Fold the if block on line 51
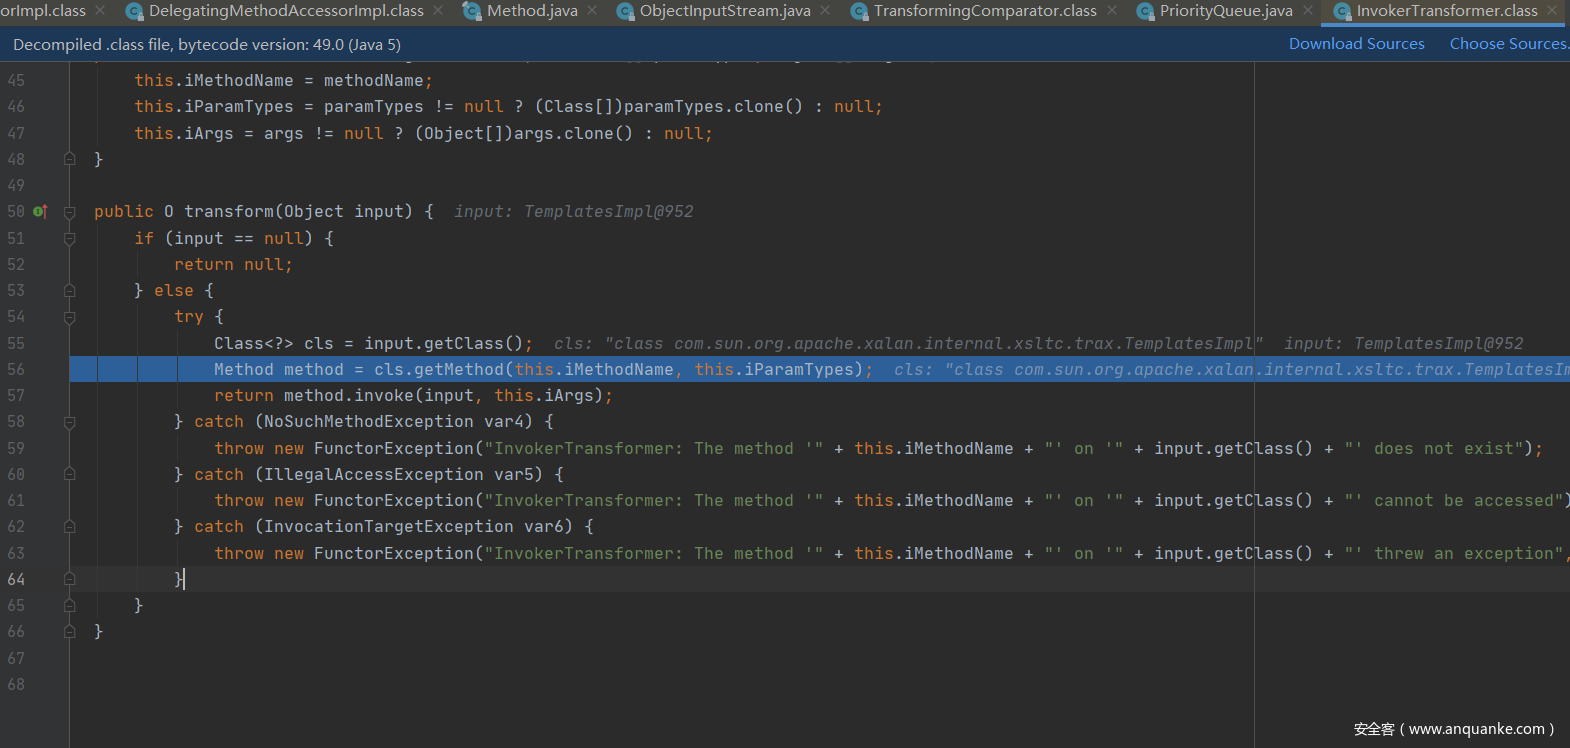Screen dimensions: 1570x748 coord(70,238)
